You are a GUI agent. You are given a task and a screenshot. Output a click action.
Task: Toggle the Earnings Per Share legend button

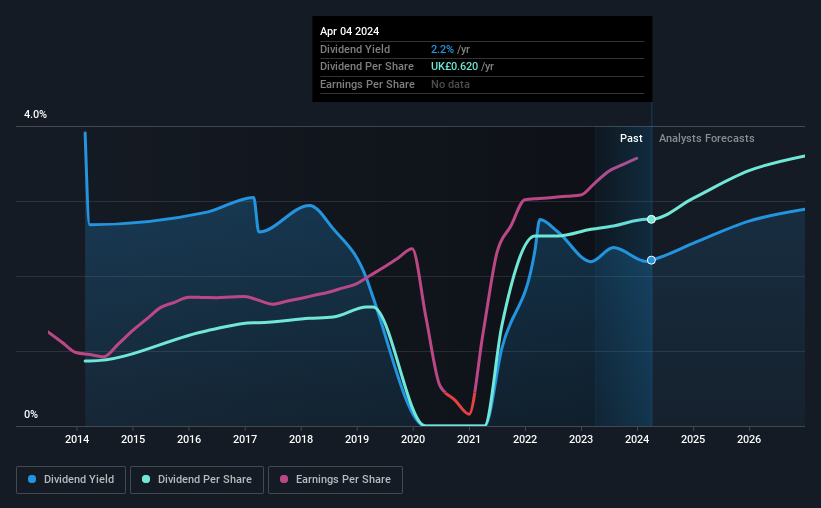(x=335, y=480)
